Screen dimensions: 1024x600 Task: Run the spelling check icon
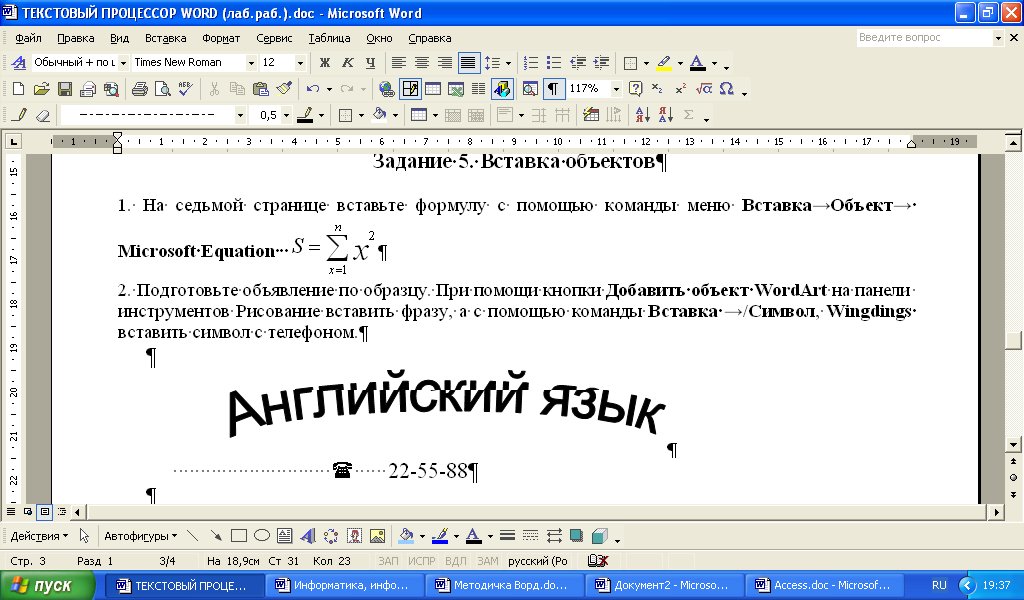point(185,89)
